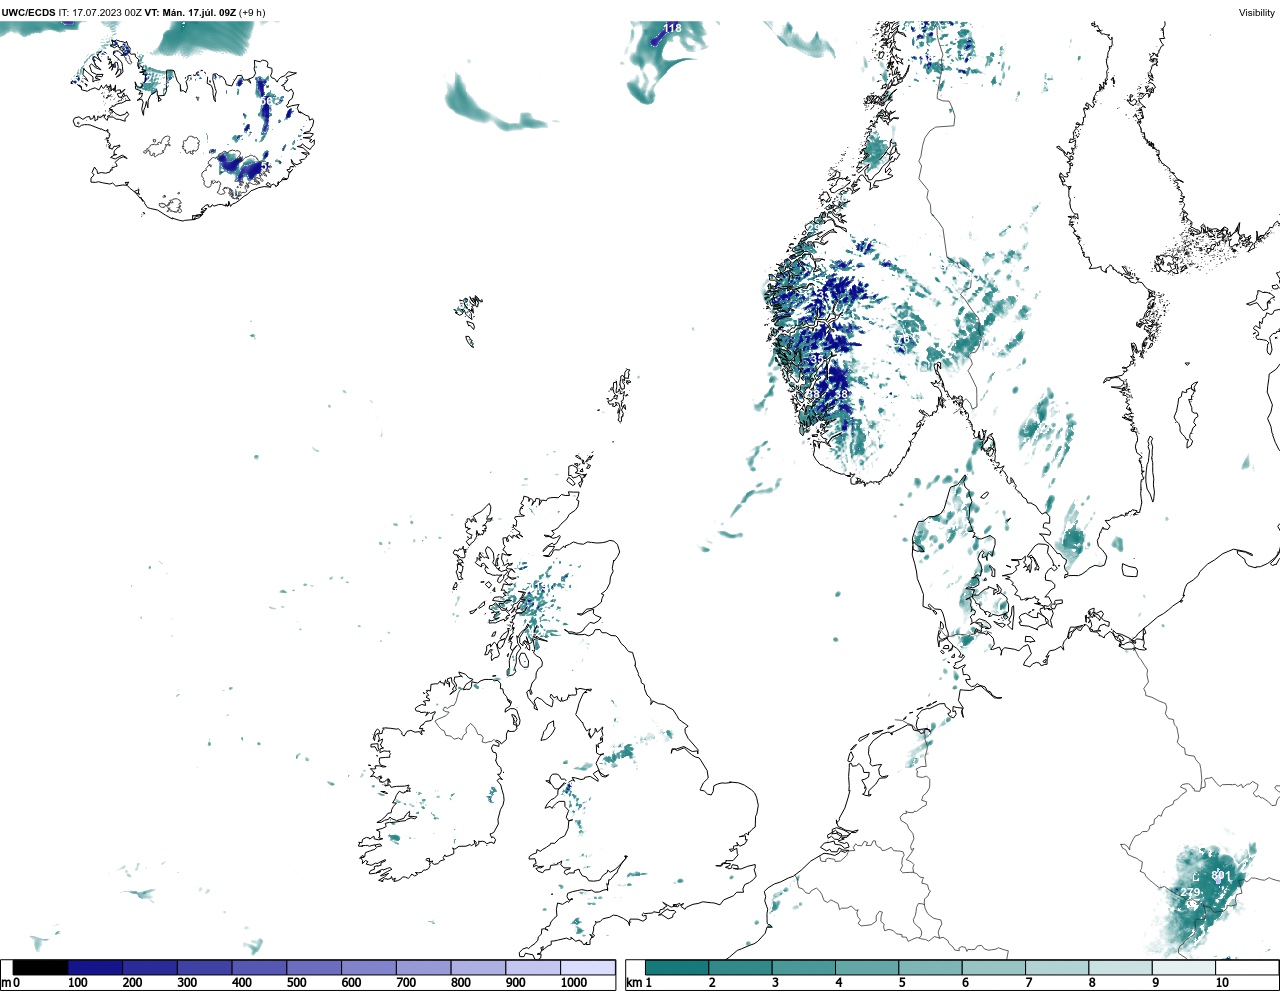Click the dark navy 100–200 m swatch
The image size is (1280, 991).
pos(95,967)
